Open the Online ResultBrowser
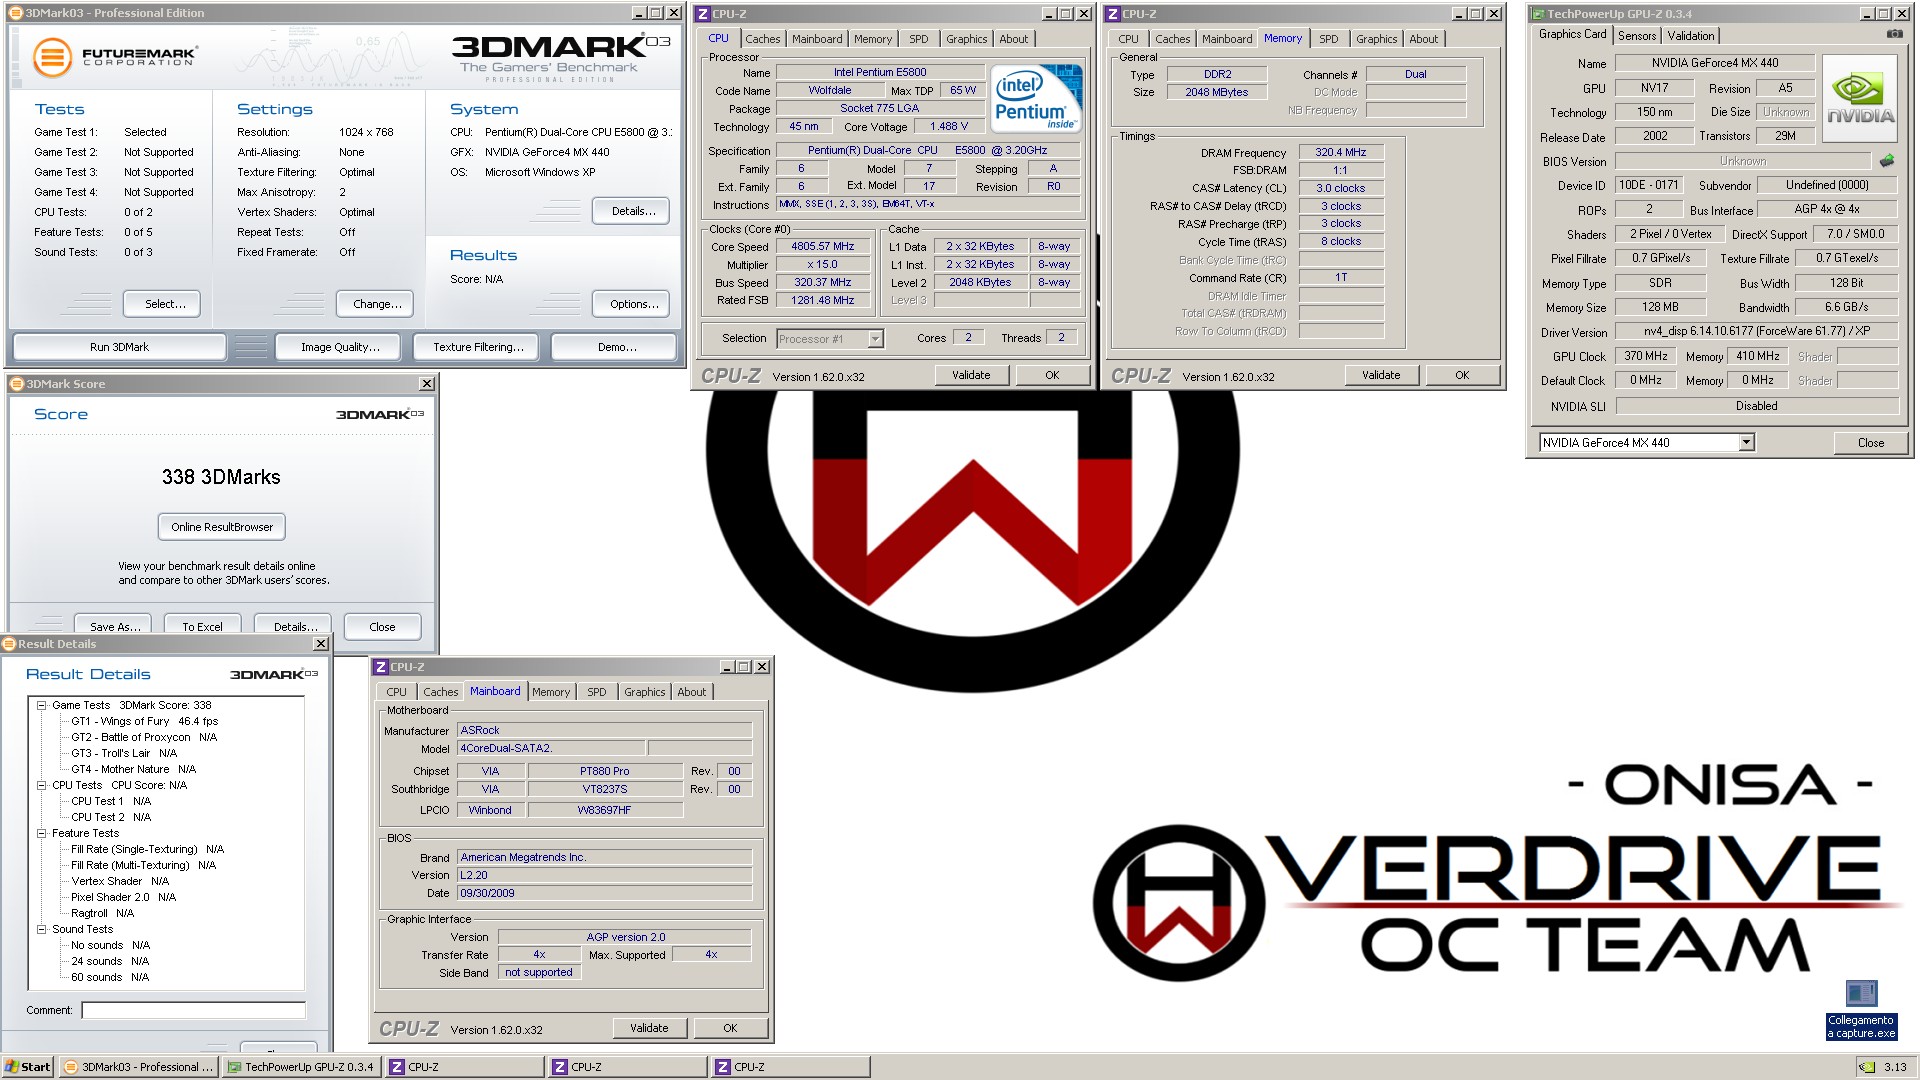The height and width of the screenshot is (1080, 1920). 222,527
